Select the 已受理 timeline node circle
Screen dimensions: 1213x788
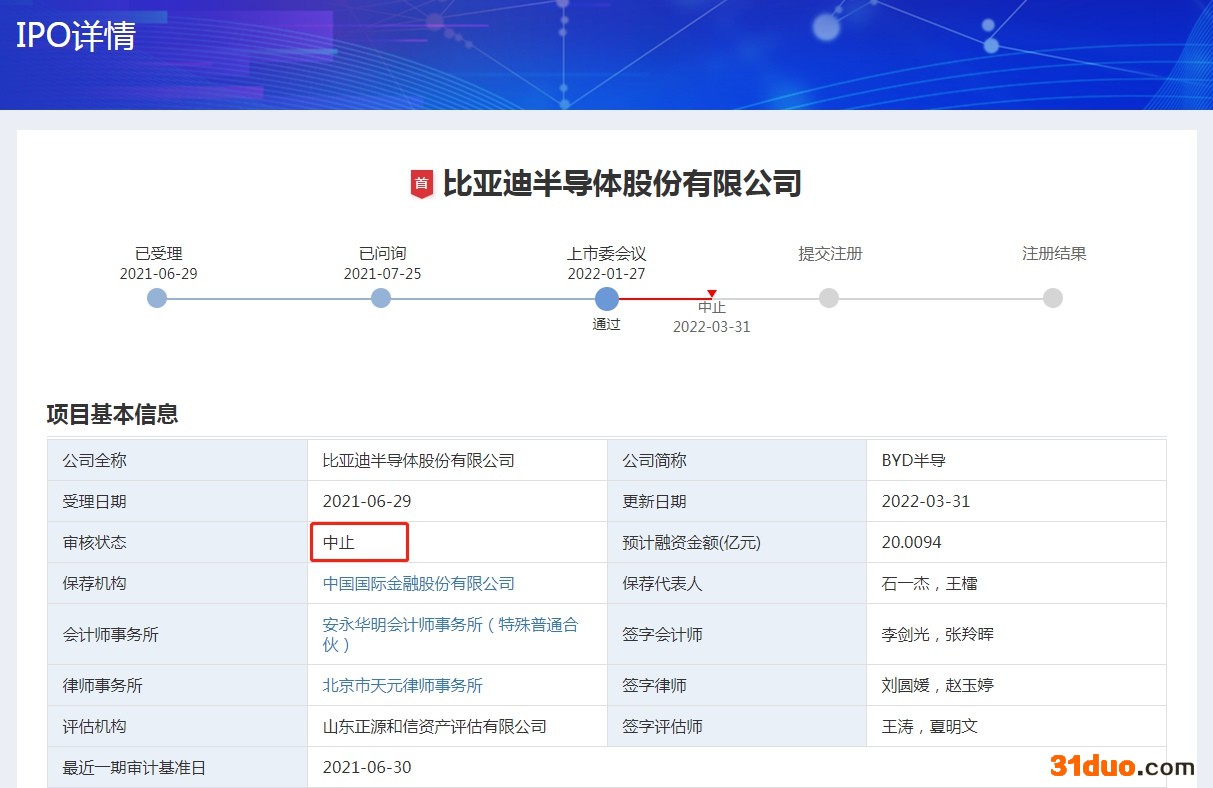(x=157, y=298)
